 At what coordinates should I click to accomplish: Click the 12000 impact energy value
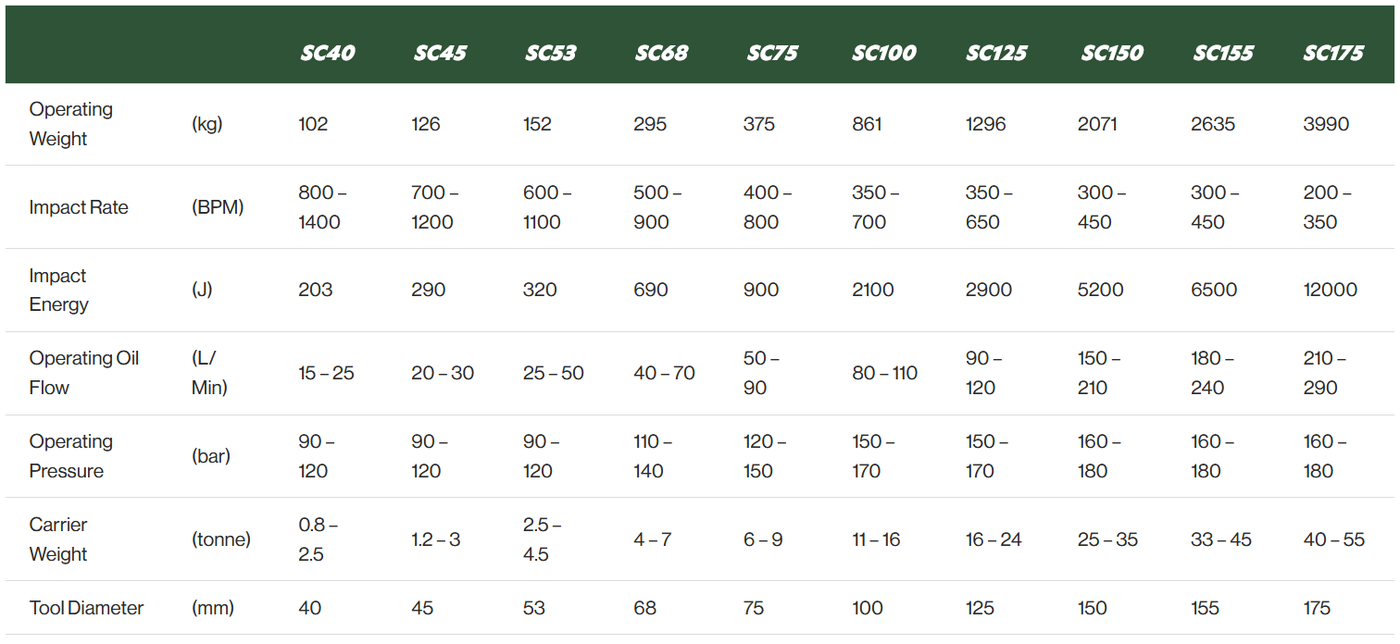pyautogui.click(x=1330, y=290)
